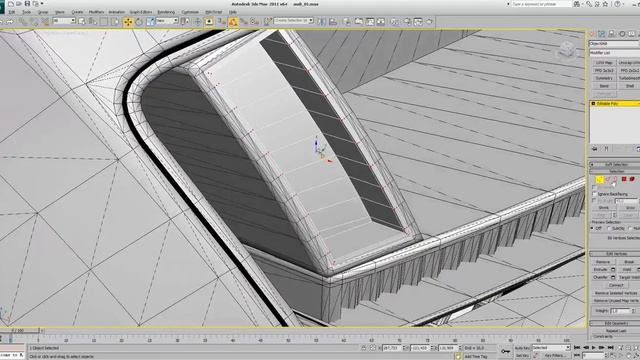Open the Modifiers menu
Image resolution: width=640 pixels, height=360 pixels.
(96, 12)
